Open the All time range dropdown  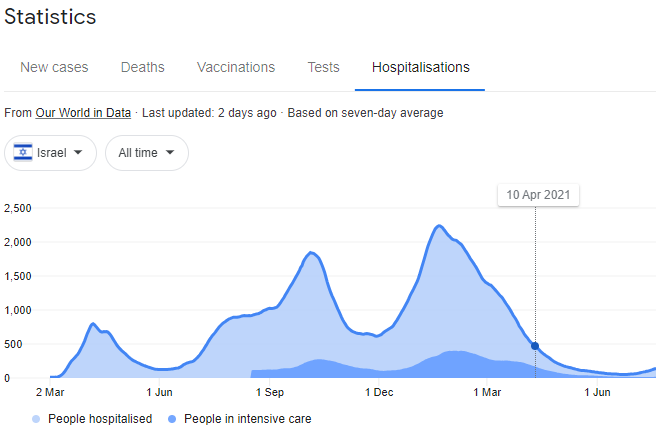click(x=146, y=153)
